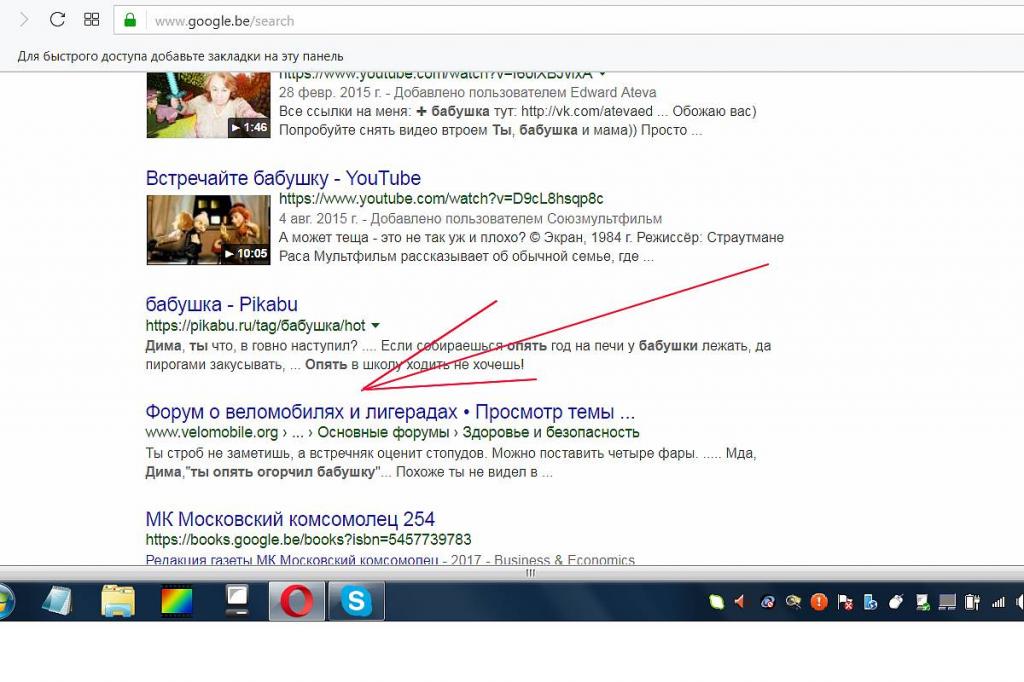Click the red arrow tray icon
1024x682 pixels.
pyautogui.click(x=740, y=601)
